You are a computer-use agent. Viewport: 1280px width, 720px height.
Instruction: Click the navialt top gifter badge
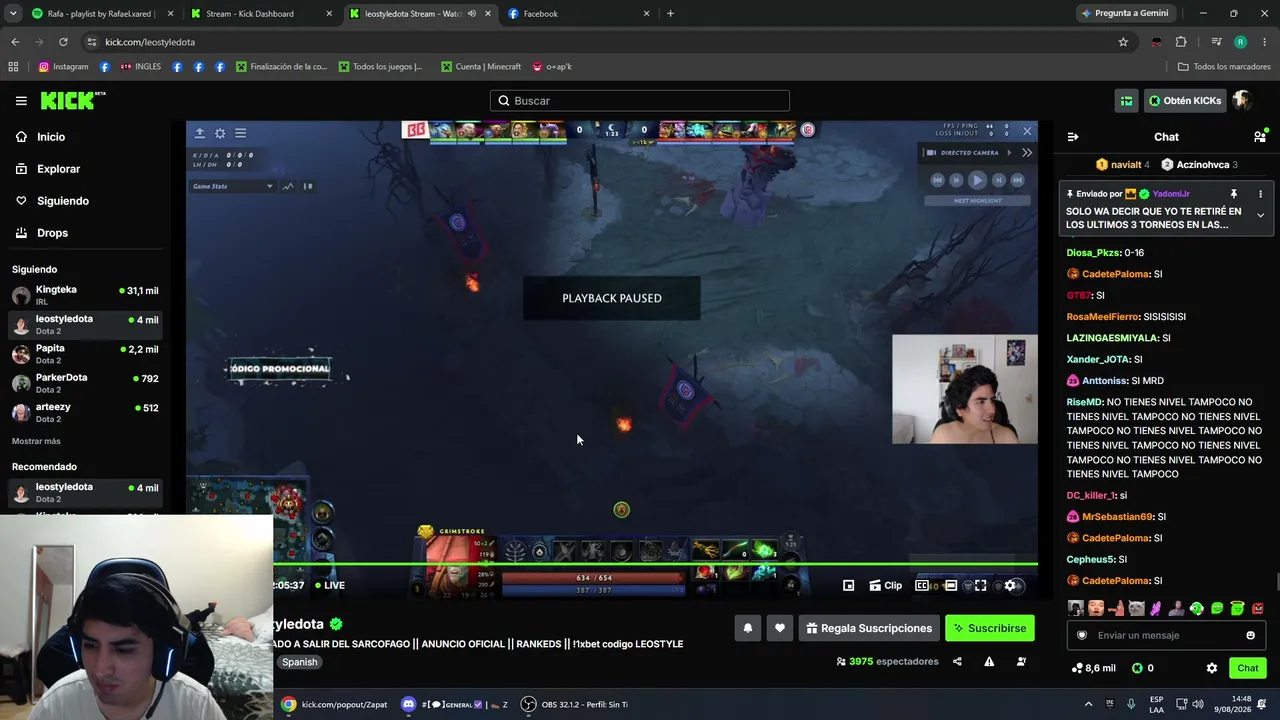click(1122, 165)
